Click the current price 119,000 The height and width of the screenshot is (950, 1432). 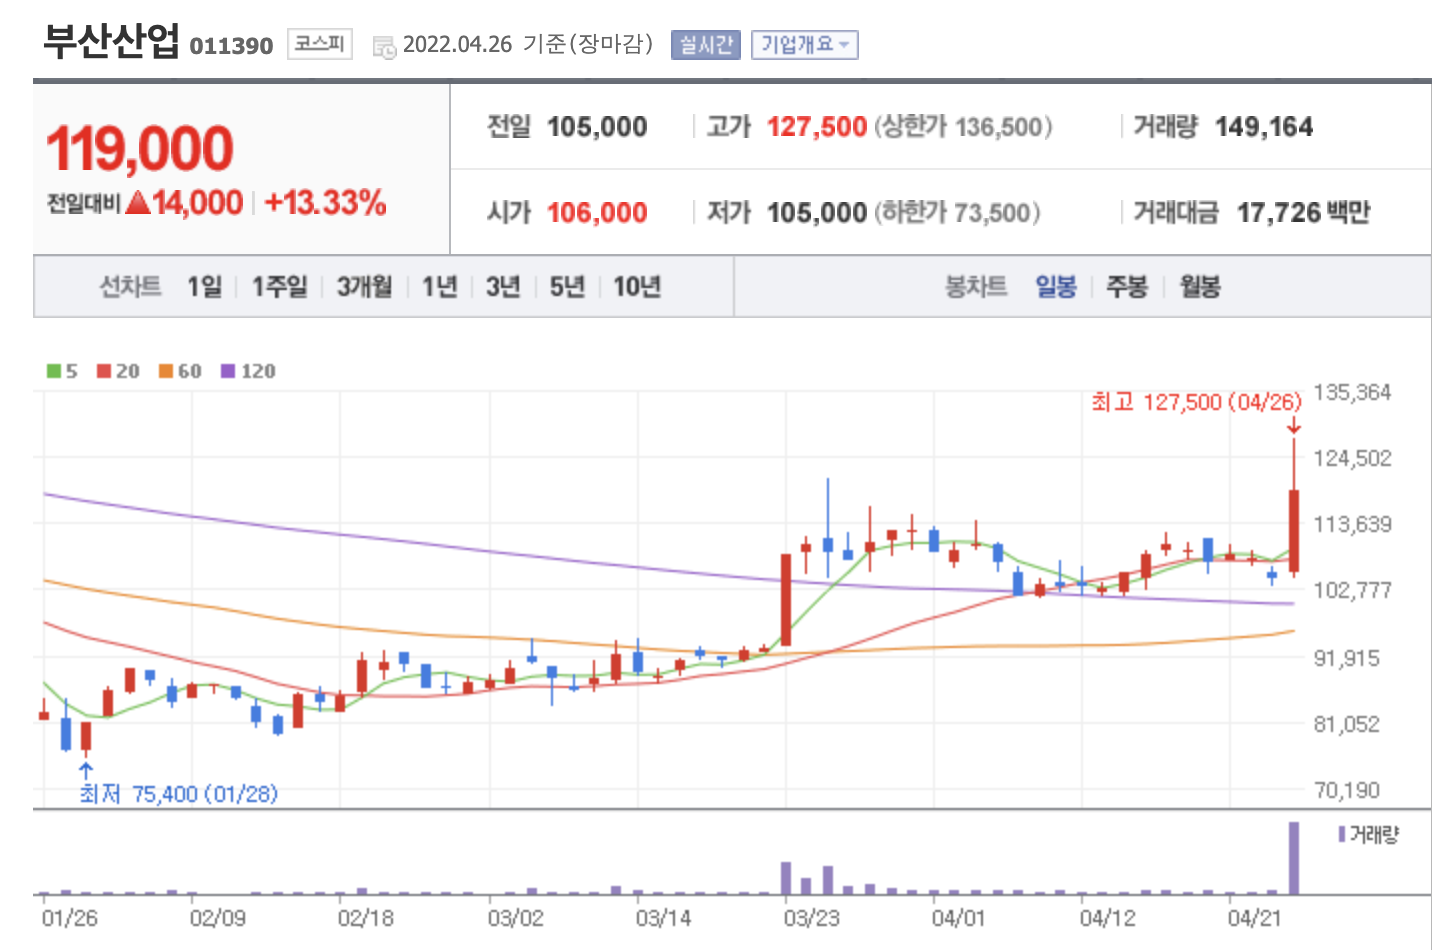(x=140, y=149)
